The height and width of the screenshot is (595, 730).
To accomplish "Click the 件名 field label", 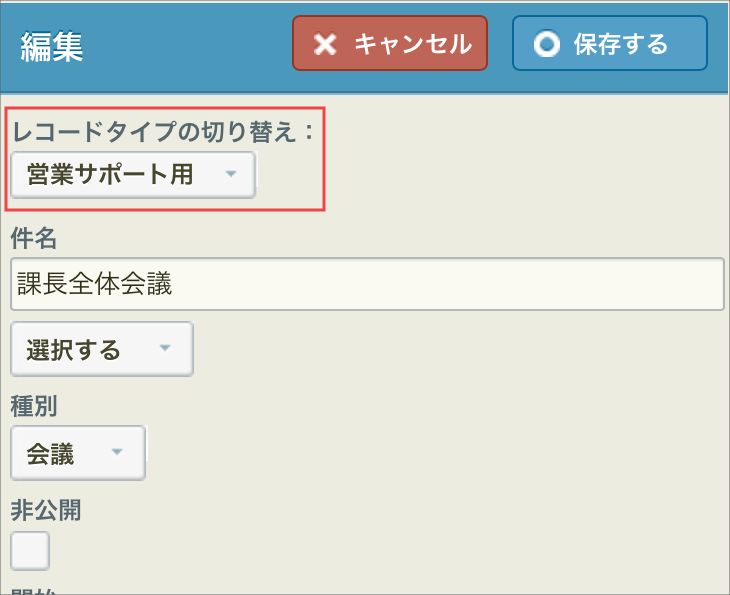I will (33, 238).
